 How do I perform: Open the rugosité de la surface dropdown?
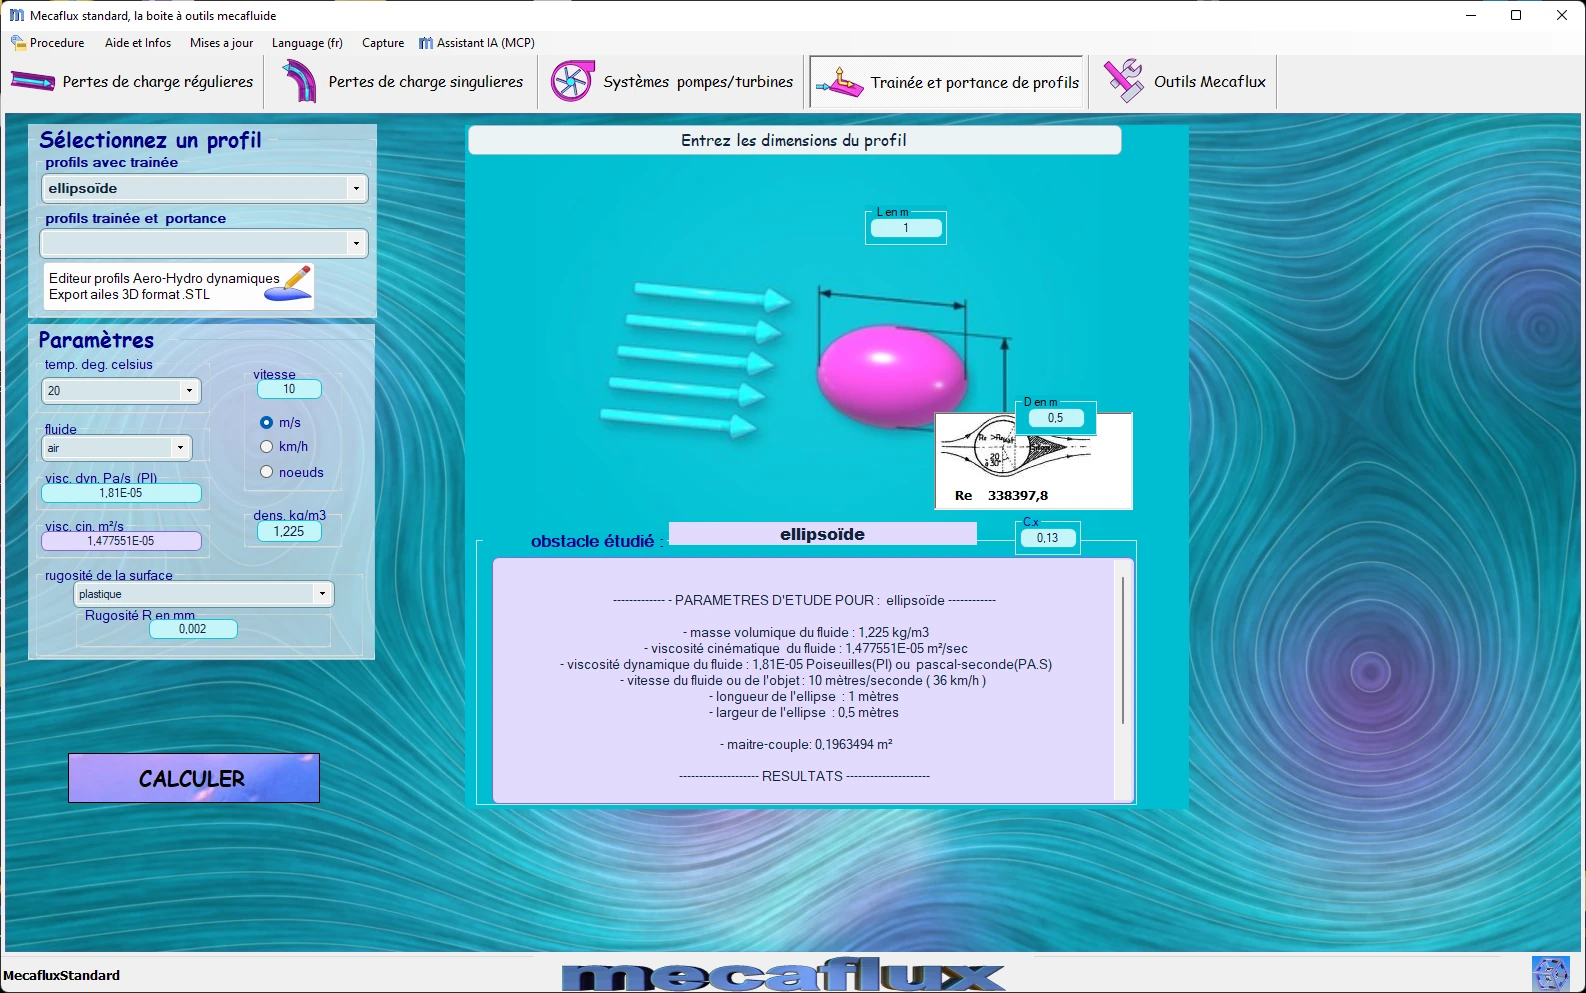click(x=322, y=594)
